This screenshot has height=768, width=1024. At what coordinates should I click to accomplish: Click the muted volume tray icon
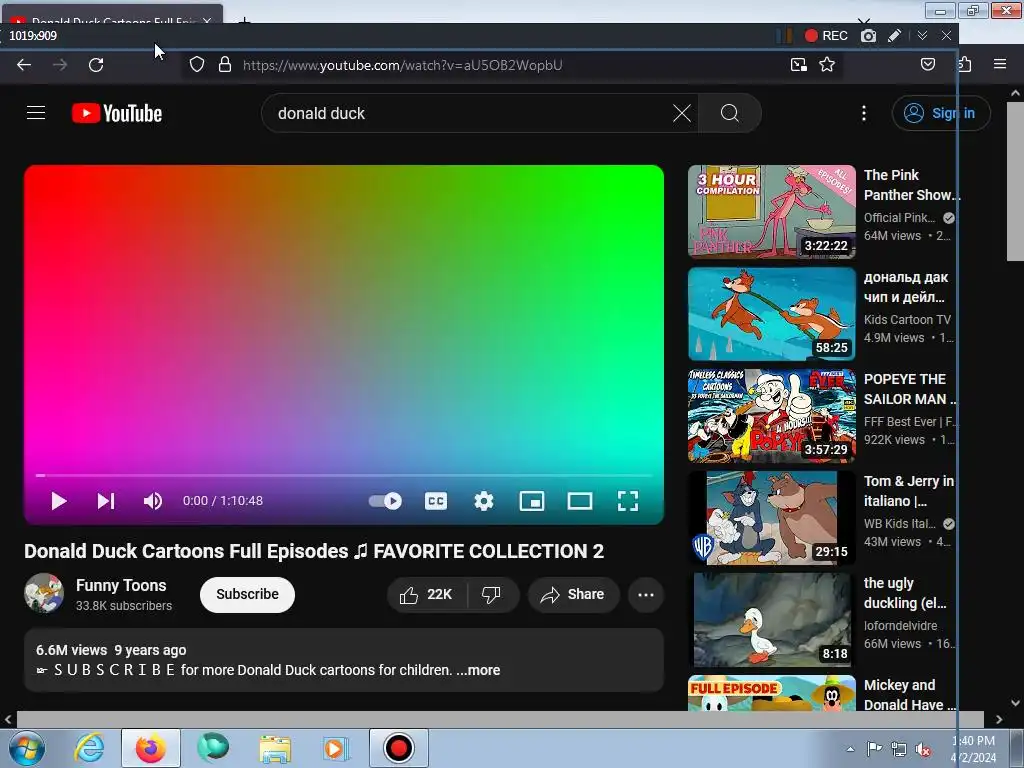click(x=923, y=750)
